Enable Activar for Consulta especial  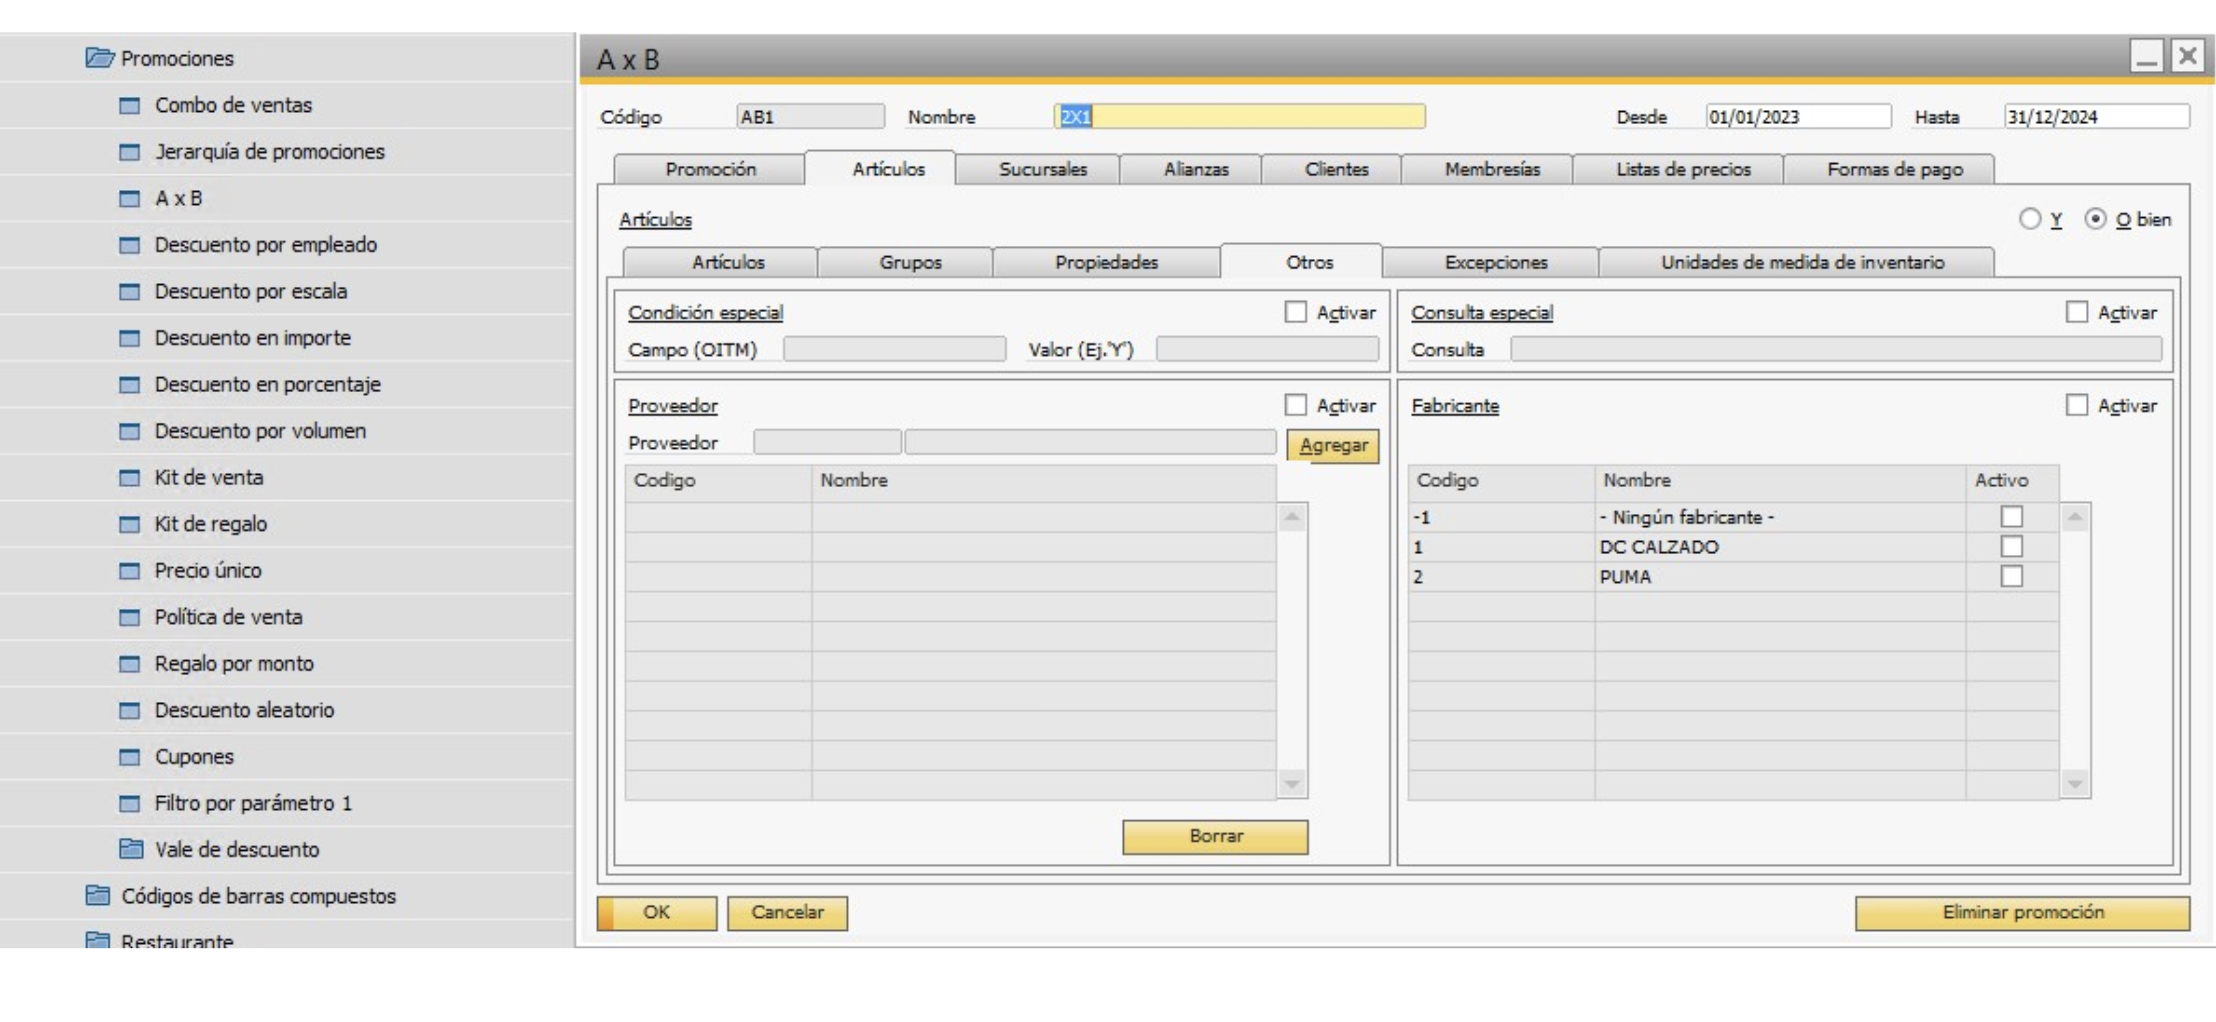[x=2076, y=312]
